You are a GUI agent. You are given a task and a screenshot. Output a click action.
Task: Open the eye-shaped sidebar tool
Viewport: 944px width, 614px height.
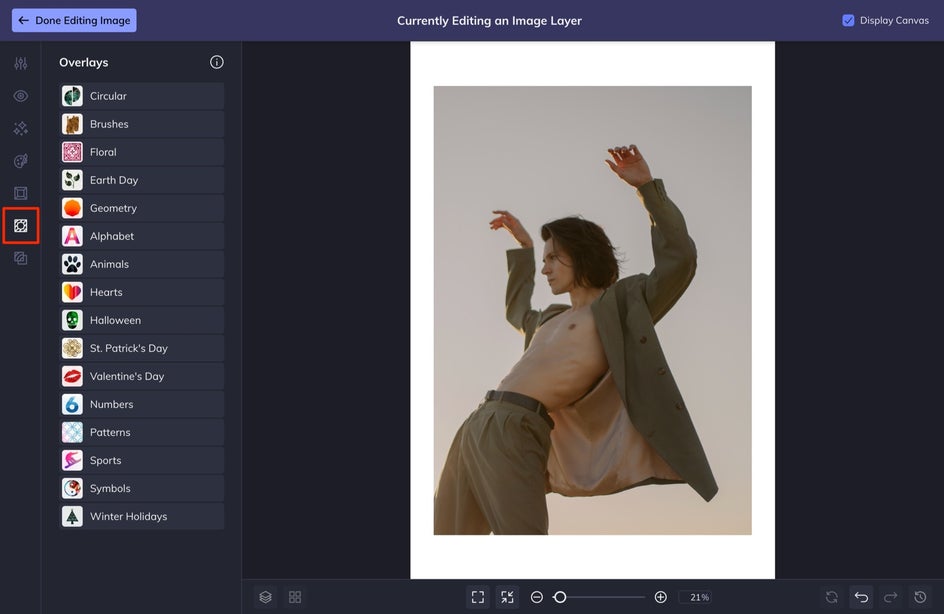pyautogui.click(x=20, y=96)
